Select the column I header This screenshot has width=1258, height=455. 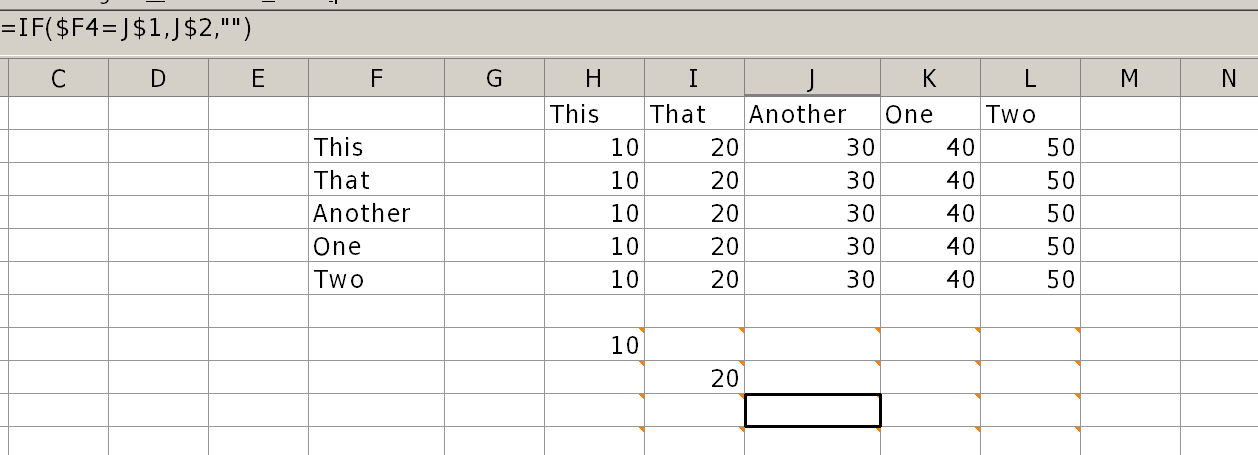point(694,79)
